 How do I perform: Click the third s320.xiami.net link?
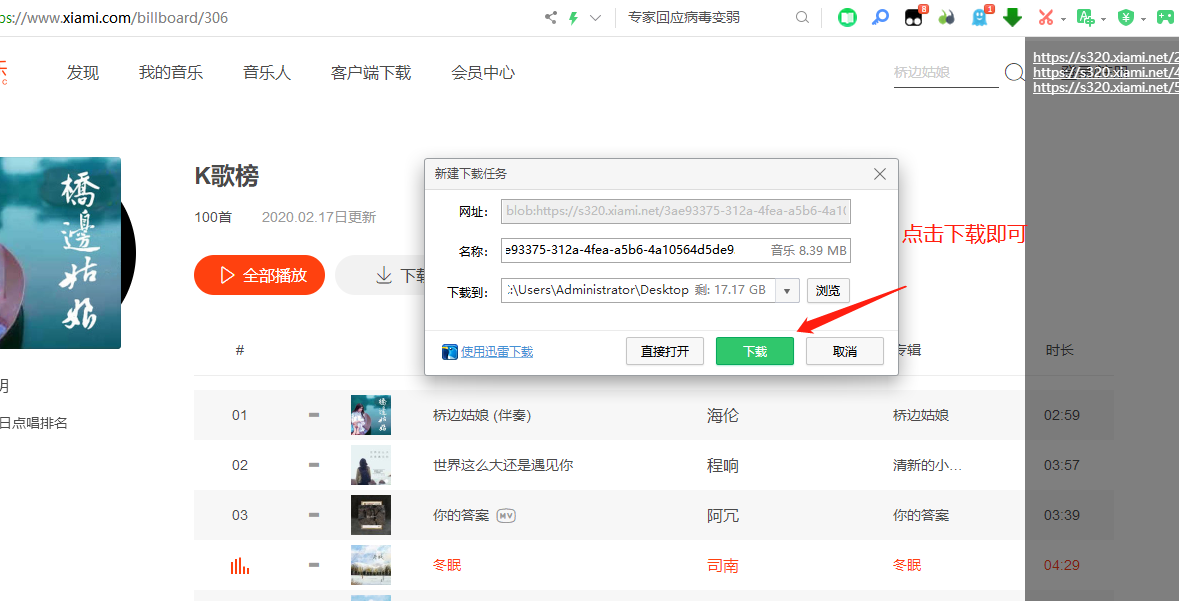[1105, 87]
